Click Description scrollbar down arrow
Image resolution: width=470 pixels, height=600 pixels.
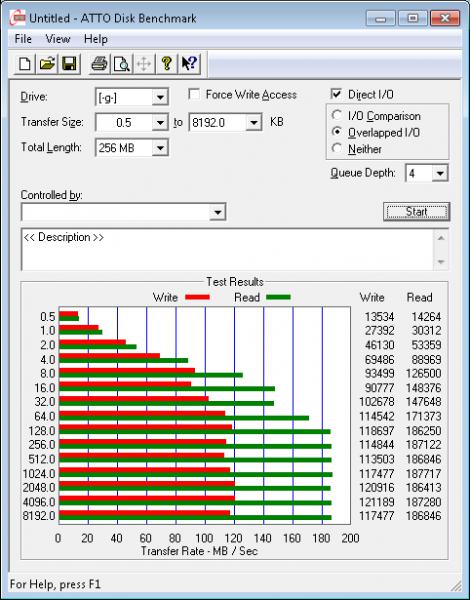click(x=441, y=262)
